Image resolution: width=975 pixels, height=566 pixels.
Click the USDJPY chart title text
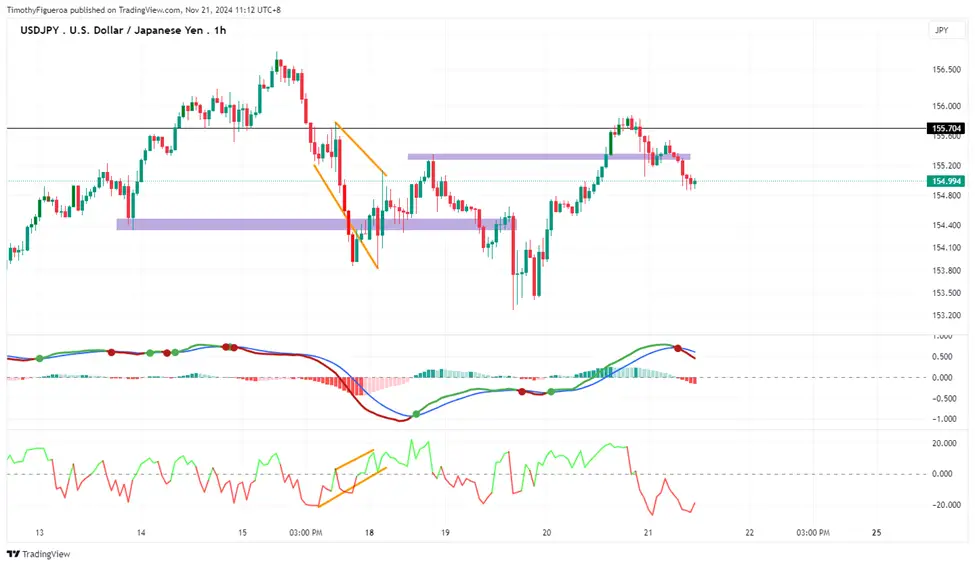pos(123,30)
